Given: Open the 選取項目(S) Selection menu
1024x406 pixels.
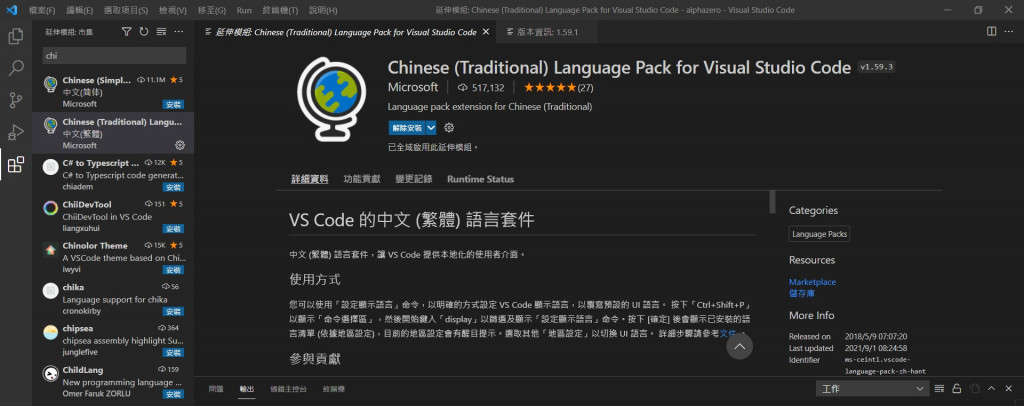Looking at the screenshot, I should pos(126,10).
